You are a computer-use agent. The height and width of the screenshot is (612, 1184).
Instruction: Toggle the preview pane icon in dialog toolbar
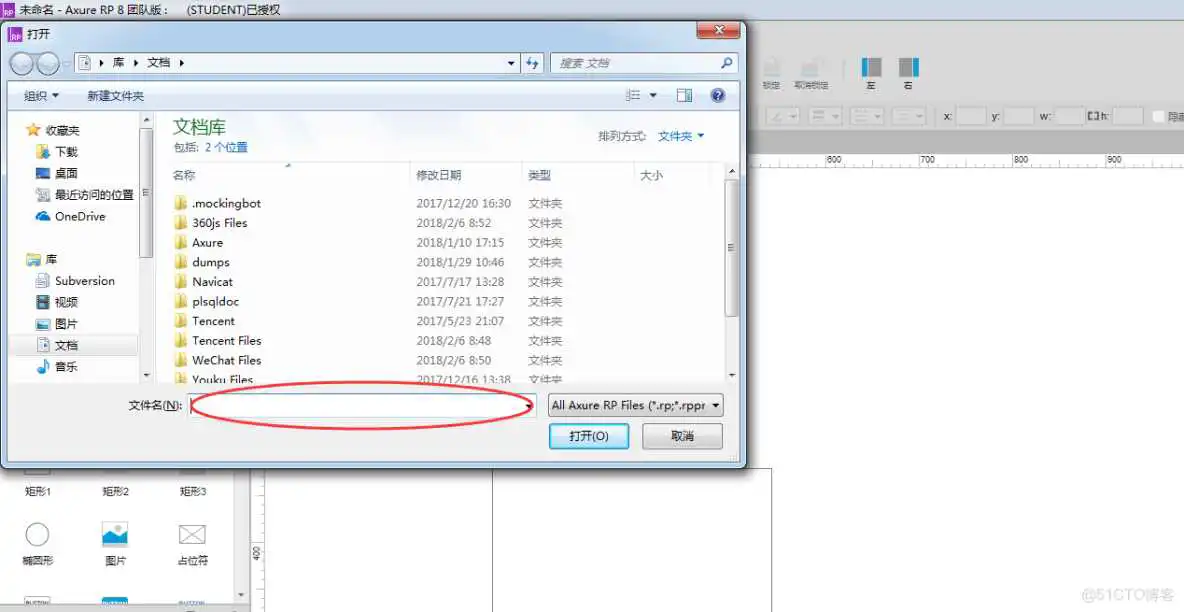coord(684,95)
